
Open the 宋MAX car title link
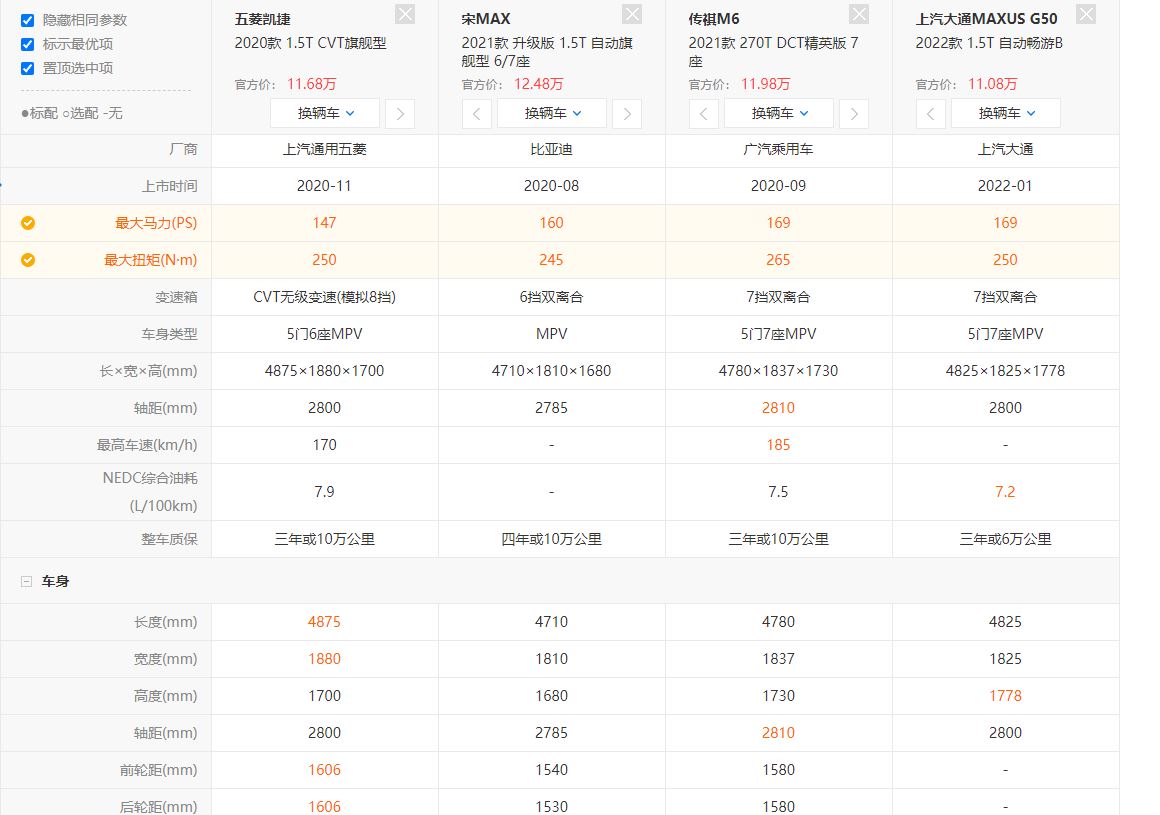pyautogui.click(x=486, y=19)
